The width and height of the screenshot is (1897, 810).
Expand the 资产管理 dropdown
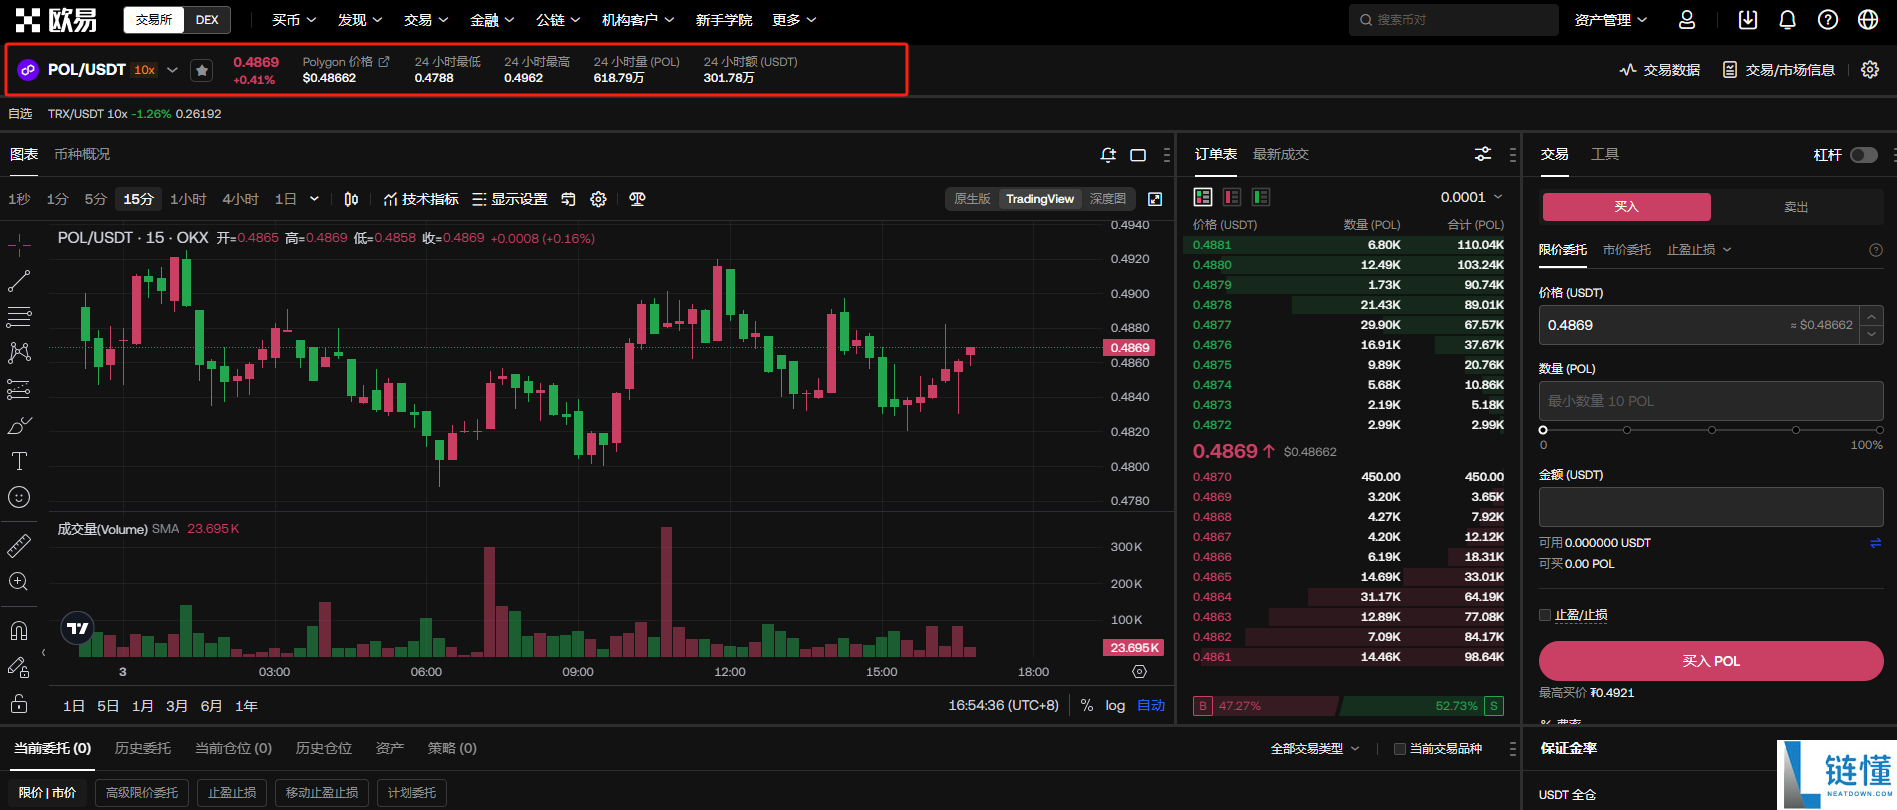click(1611, 20)
